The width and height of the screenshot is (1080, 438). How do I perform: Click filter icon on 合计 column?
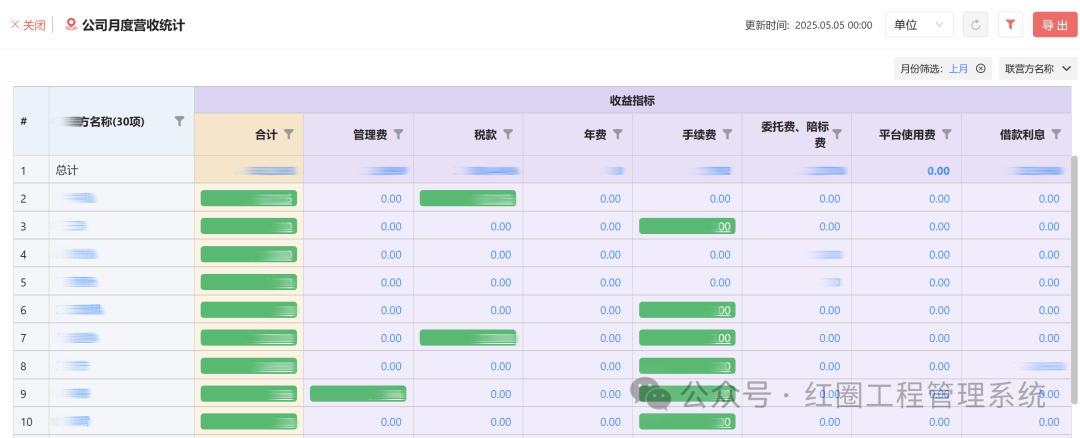click(x=289, y=134)
